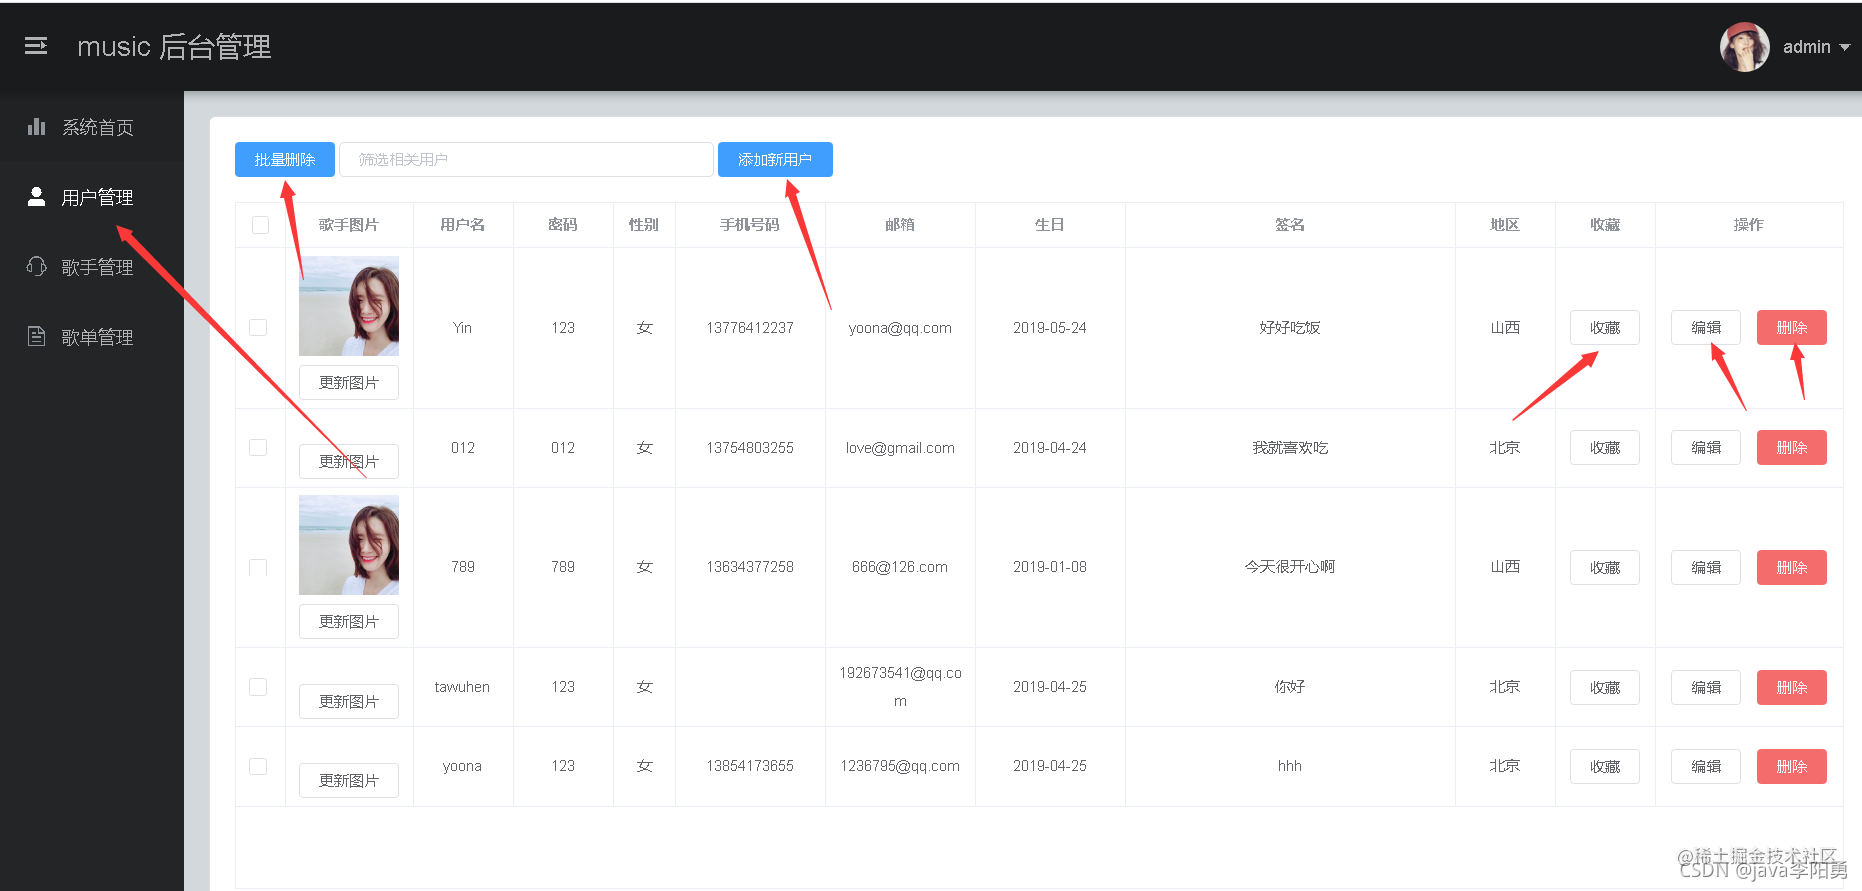
Task: Click phone number 13854173655
Action: [750, 766]
